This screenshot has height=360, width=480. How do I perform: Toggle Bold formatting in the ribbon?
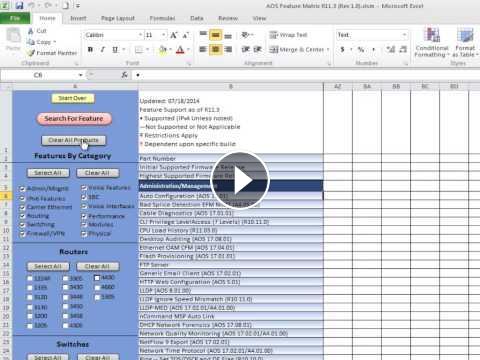(90, 50)
